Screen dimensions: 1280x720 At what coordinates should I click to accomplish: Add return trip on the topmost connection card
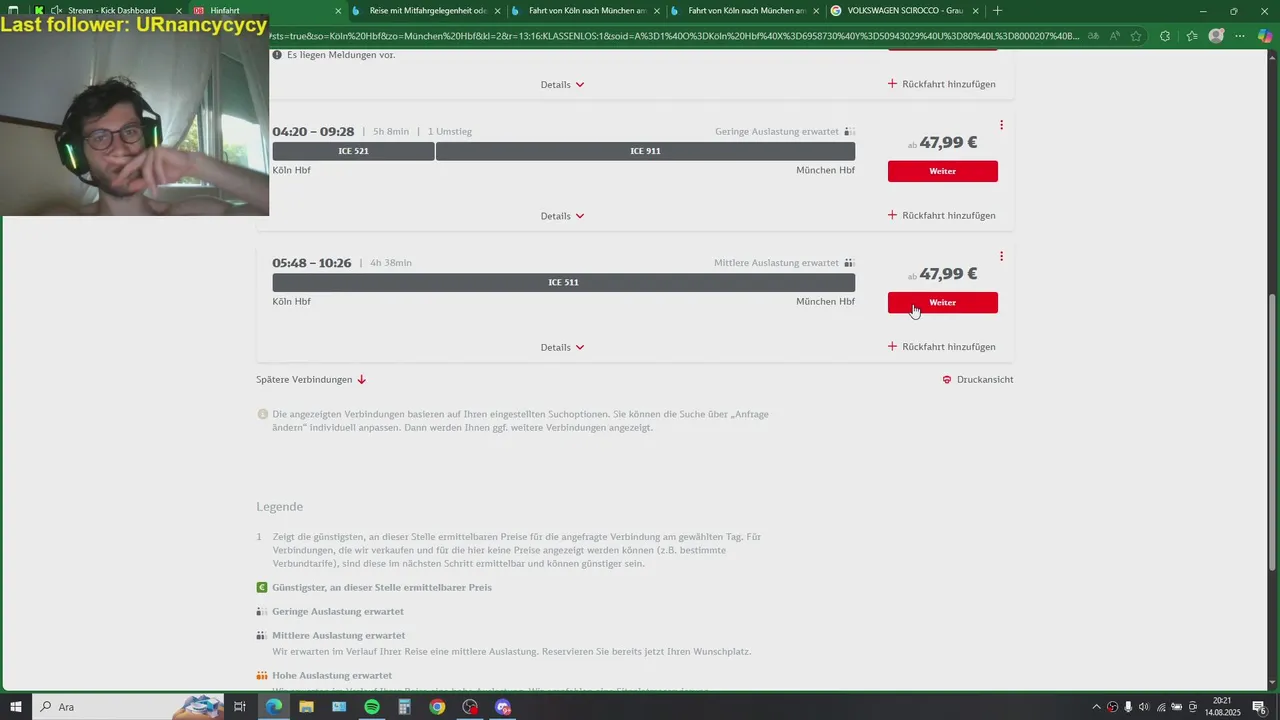(941, 84)
